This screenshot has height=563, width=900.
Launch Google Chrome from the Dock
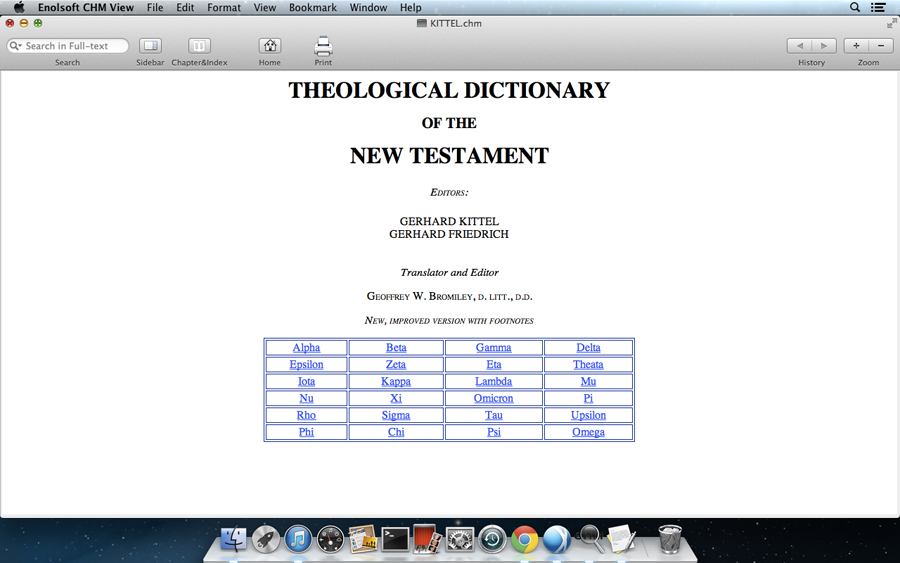[x=525, y=539]
